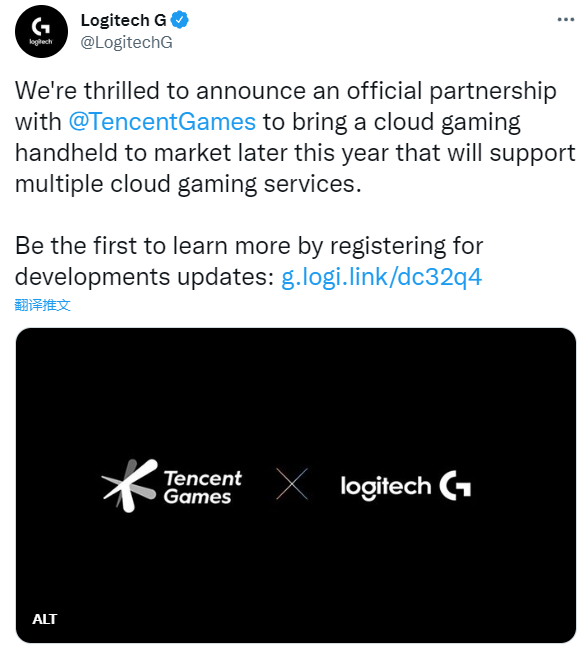
Task: Click the thin X between logos
Action: tap(292, 484)
